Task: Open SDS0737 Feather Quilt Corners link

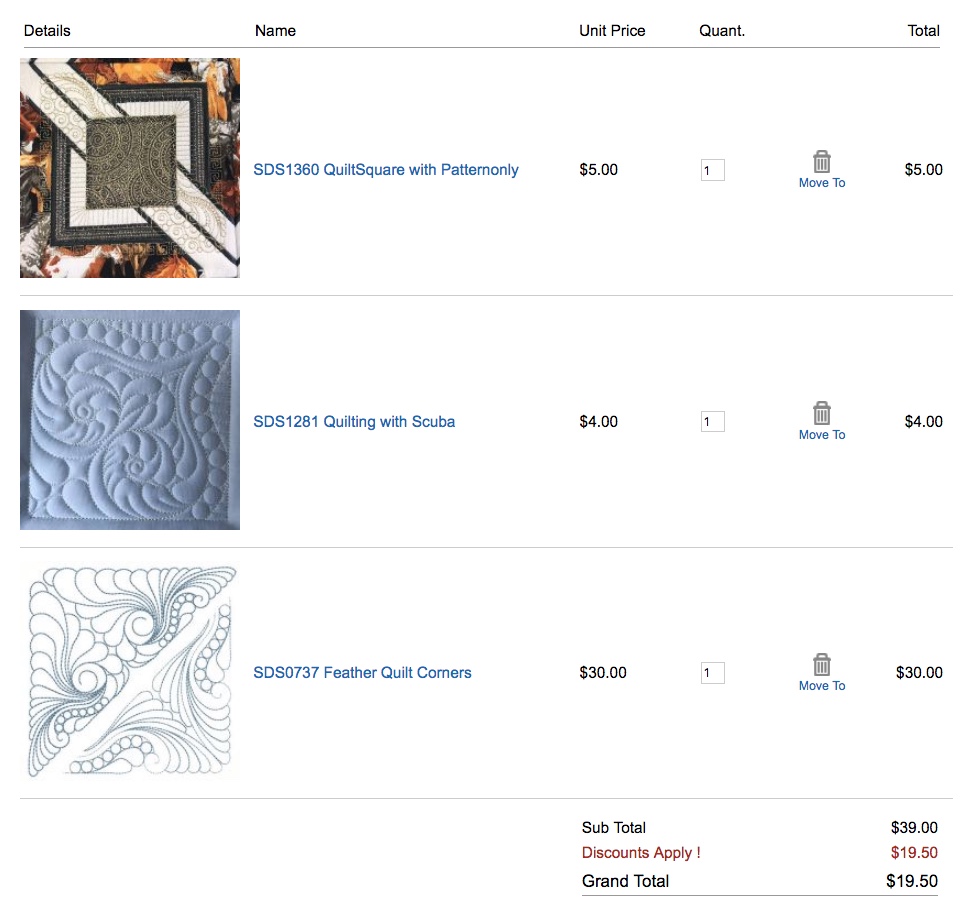Action: pyautogui.click(x=362, y=673)
